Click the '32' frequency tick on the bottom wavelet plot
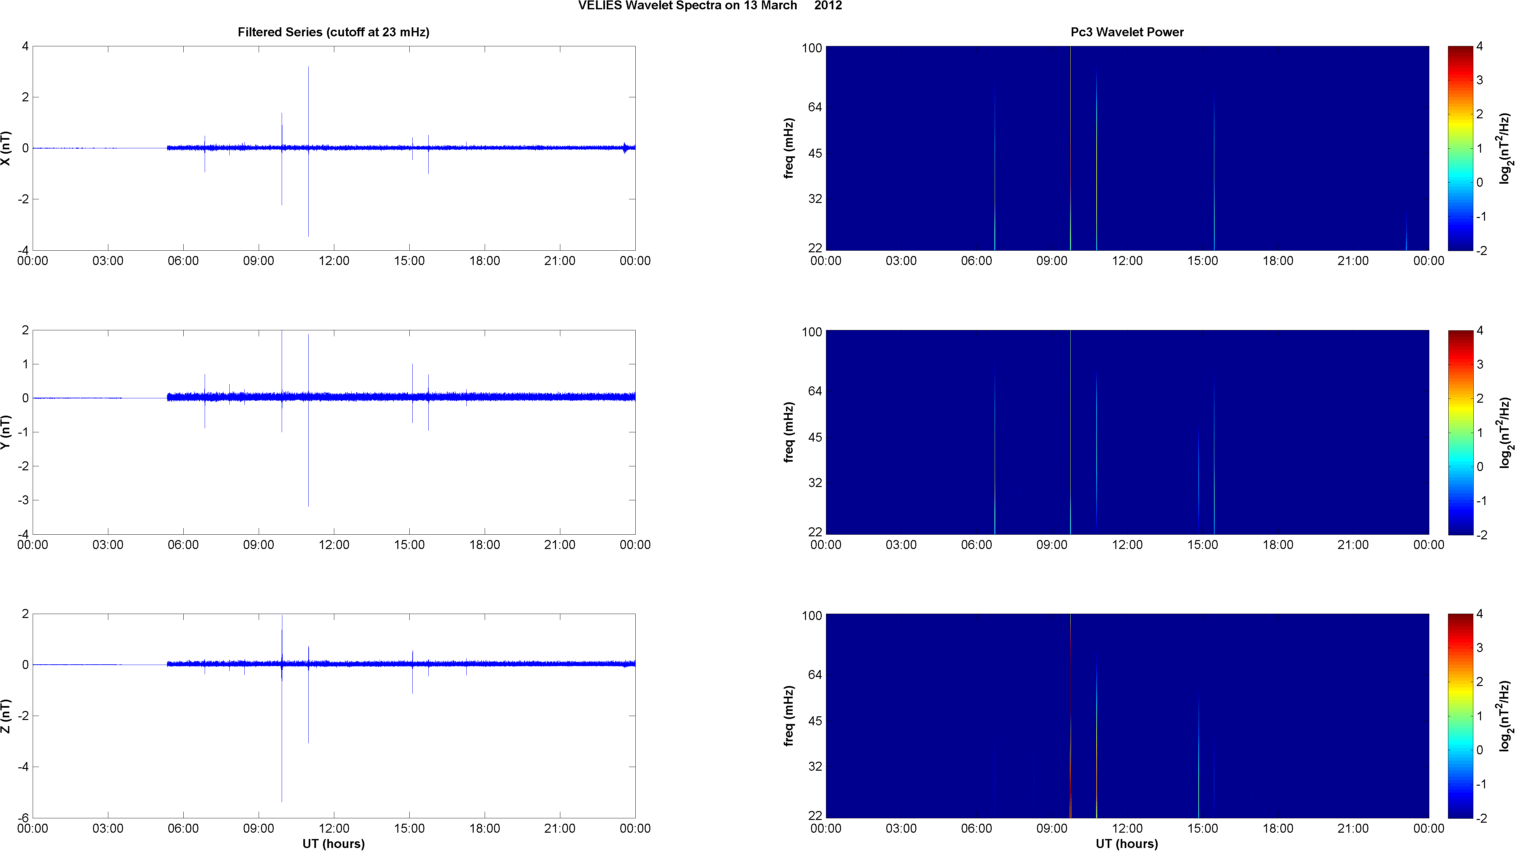 [x=814, y=767]
